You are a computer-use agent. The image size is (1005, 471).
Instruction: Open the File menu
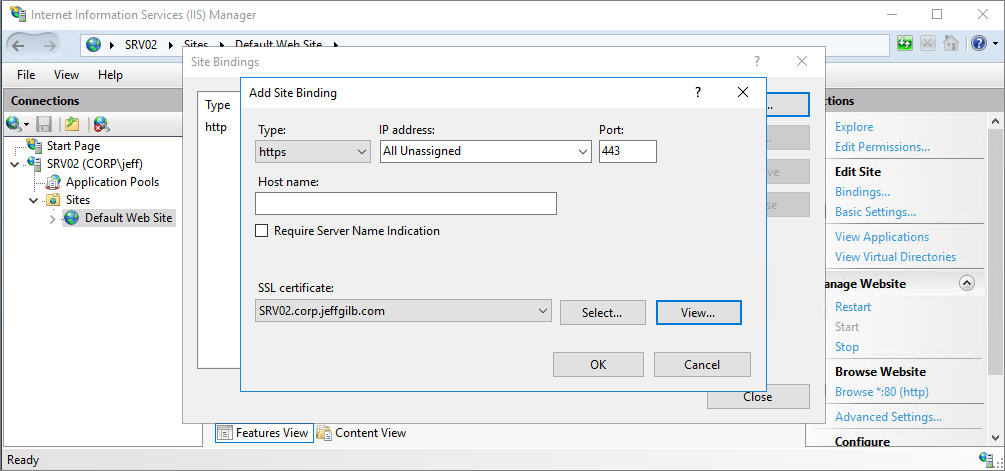tap(26, 75)
